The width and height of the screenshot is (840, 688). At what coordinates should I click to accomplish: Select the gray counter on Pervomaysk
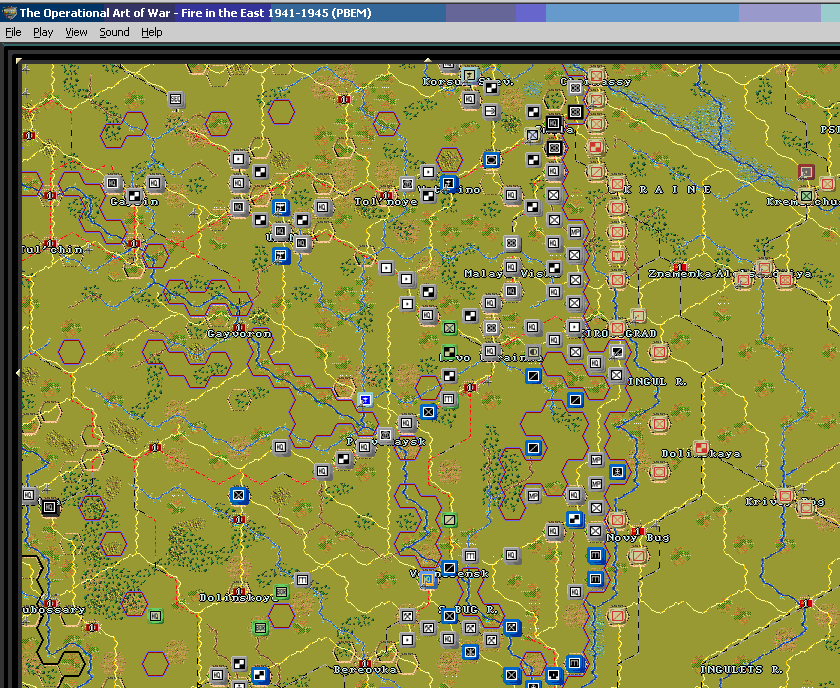pyautogui.click(x=385, y=435)
